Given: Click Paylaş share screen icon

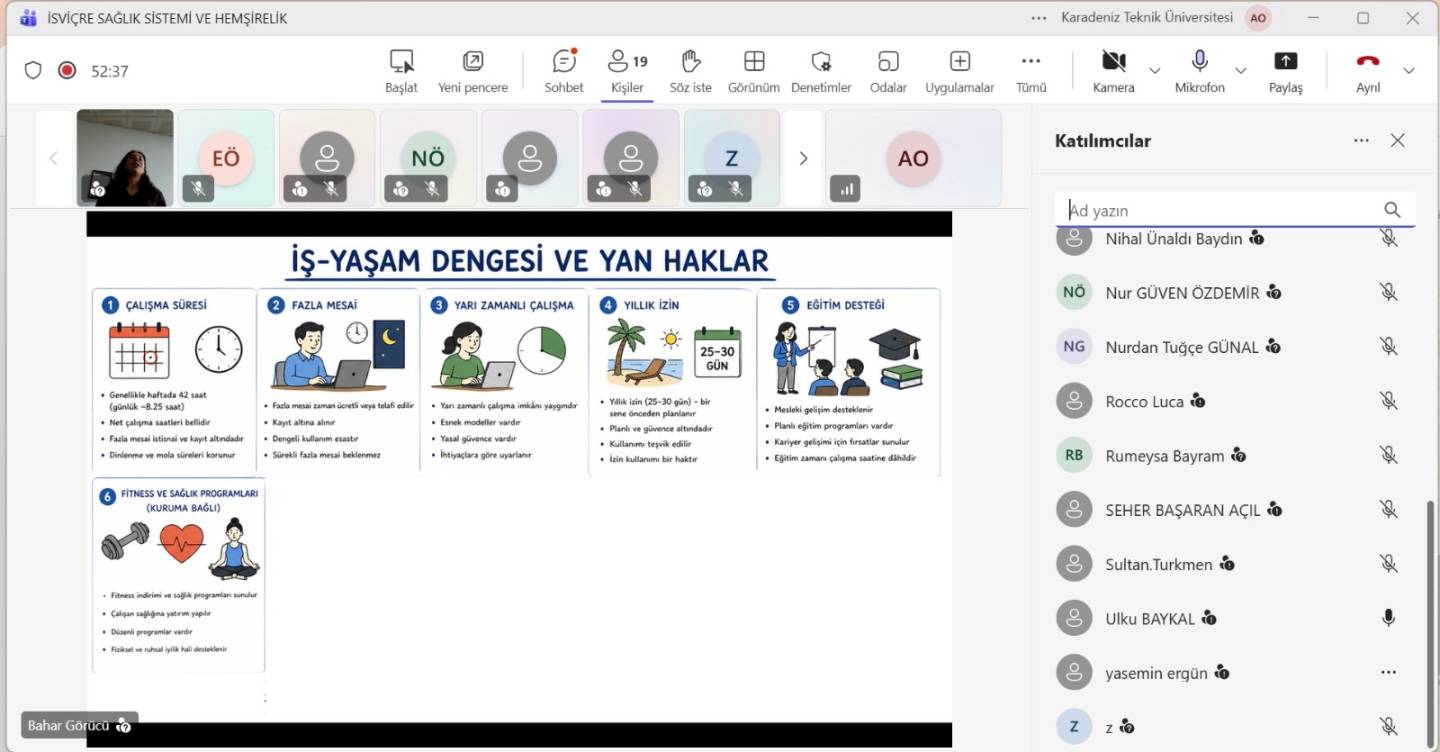Looking at the screenshot, I should (x=1285, y=62).
